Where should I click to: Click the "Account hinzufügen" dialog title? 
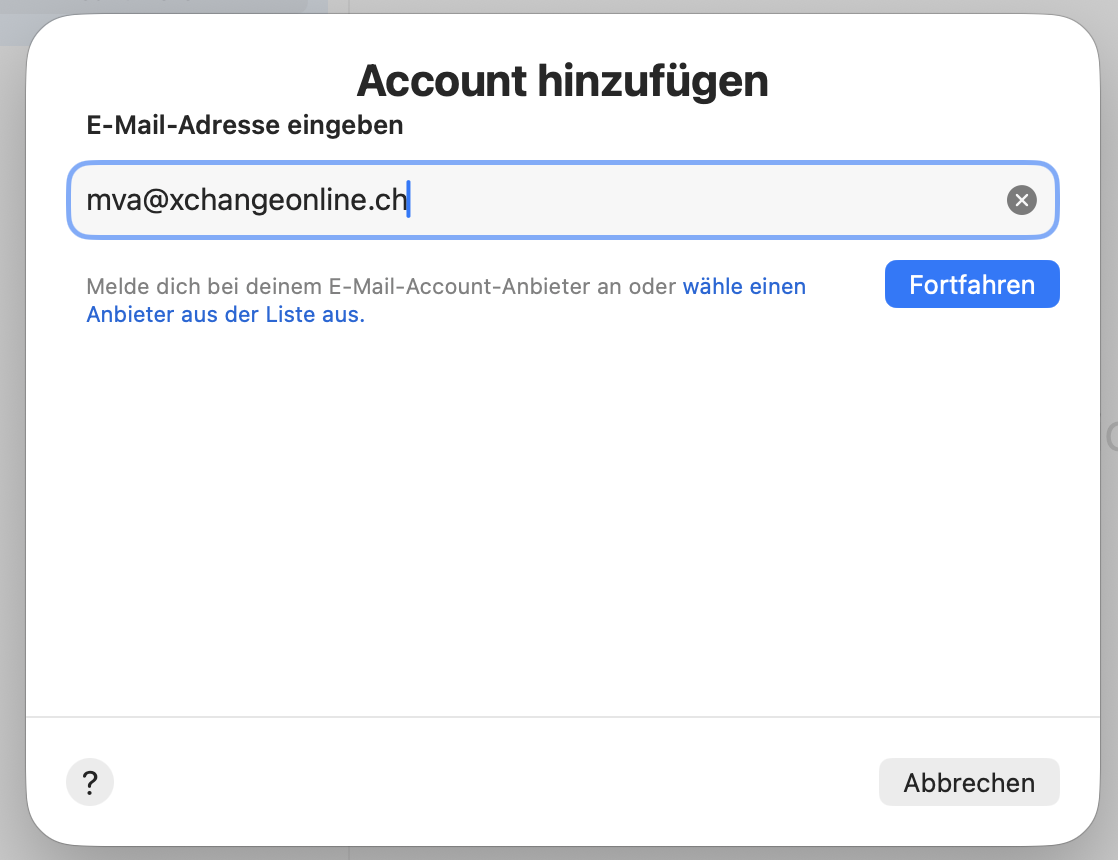pos(562,81)
